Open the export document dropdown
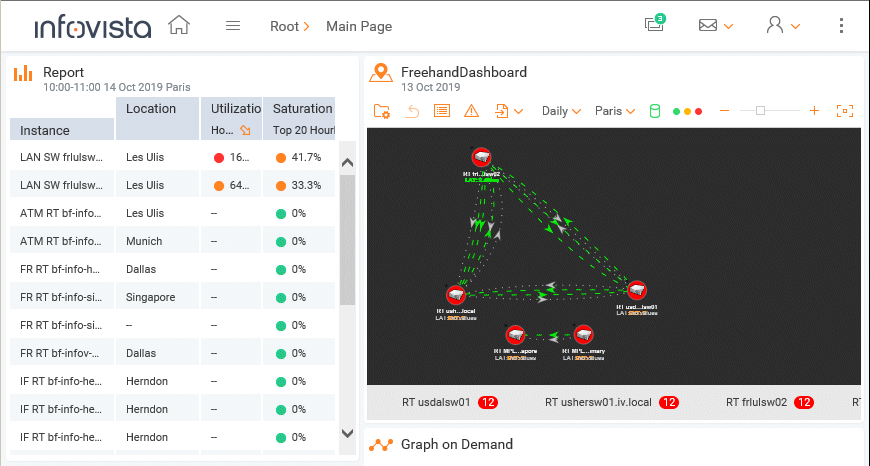 coord(508,112)
